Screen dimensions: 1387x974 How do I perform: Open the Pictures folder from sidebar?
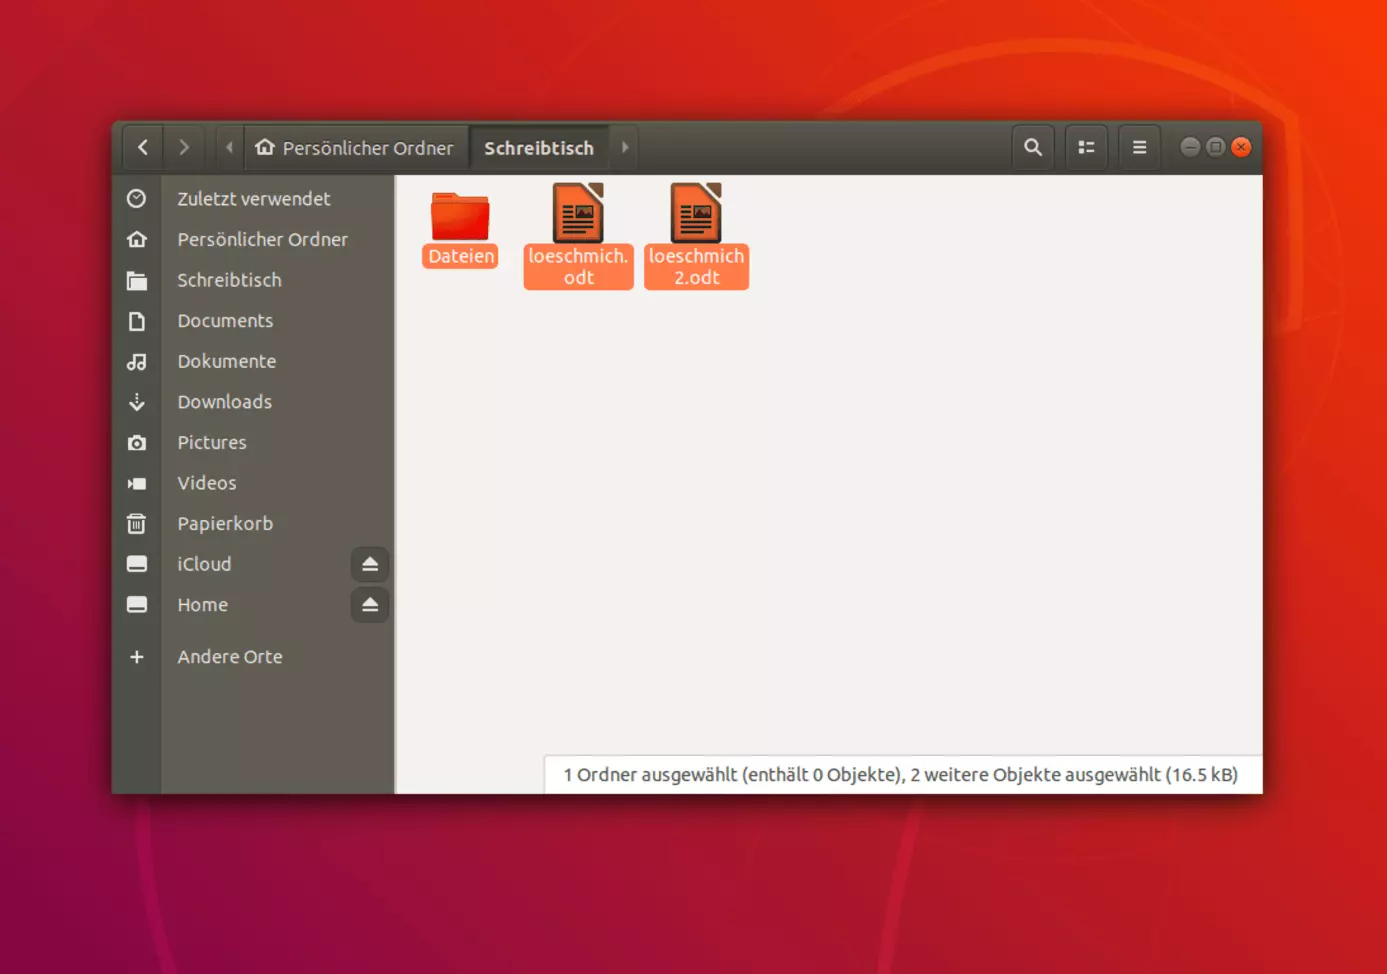tap(212, 442)
